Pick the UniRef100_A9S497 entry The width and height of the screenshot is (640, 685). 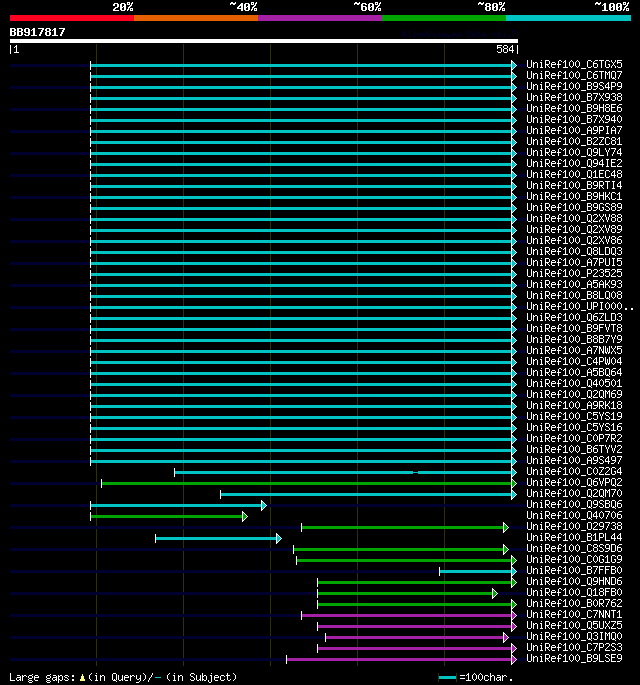[574, 460]
